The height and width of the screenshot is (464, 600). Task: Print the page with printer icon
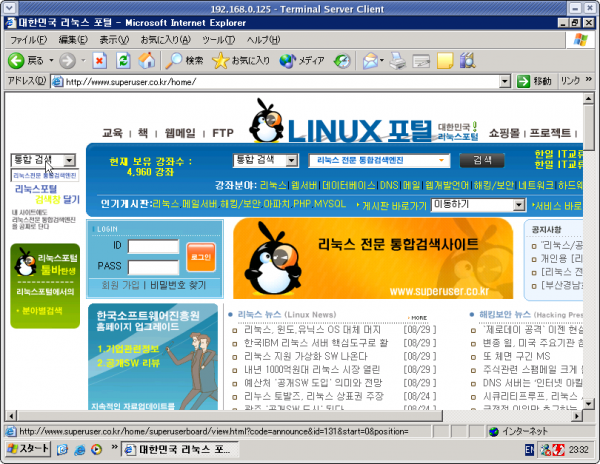[x=398, y=61]
